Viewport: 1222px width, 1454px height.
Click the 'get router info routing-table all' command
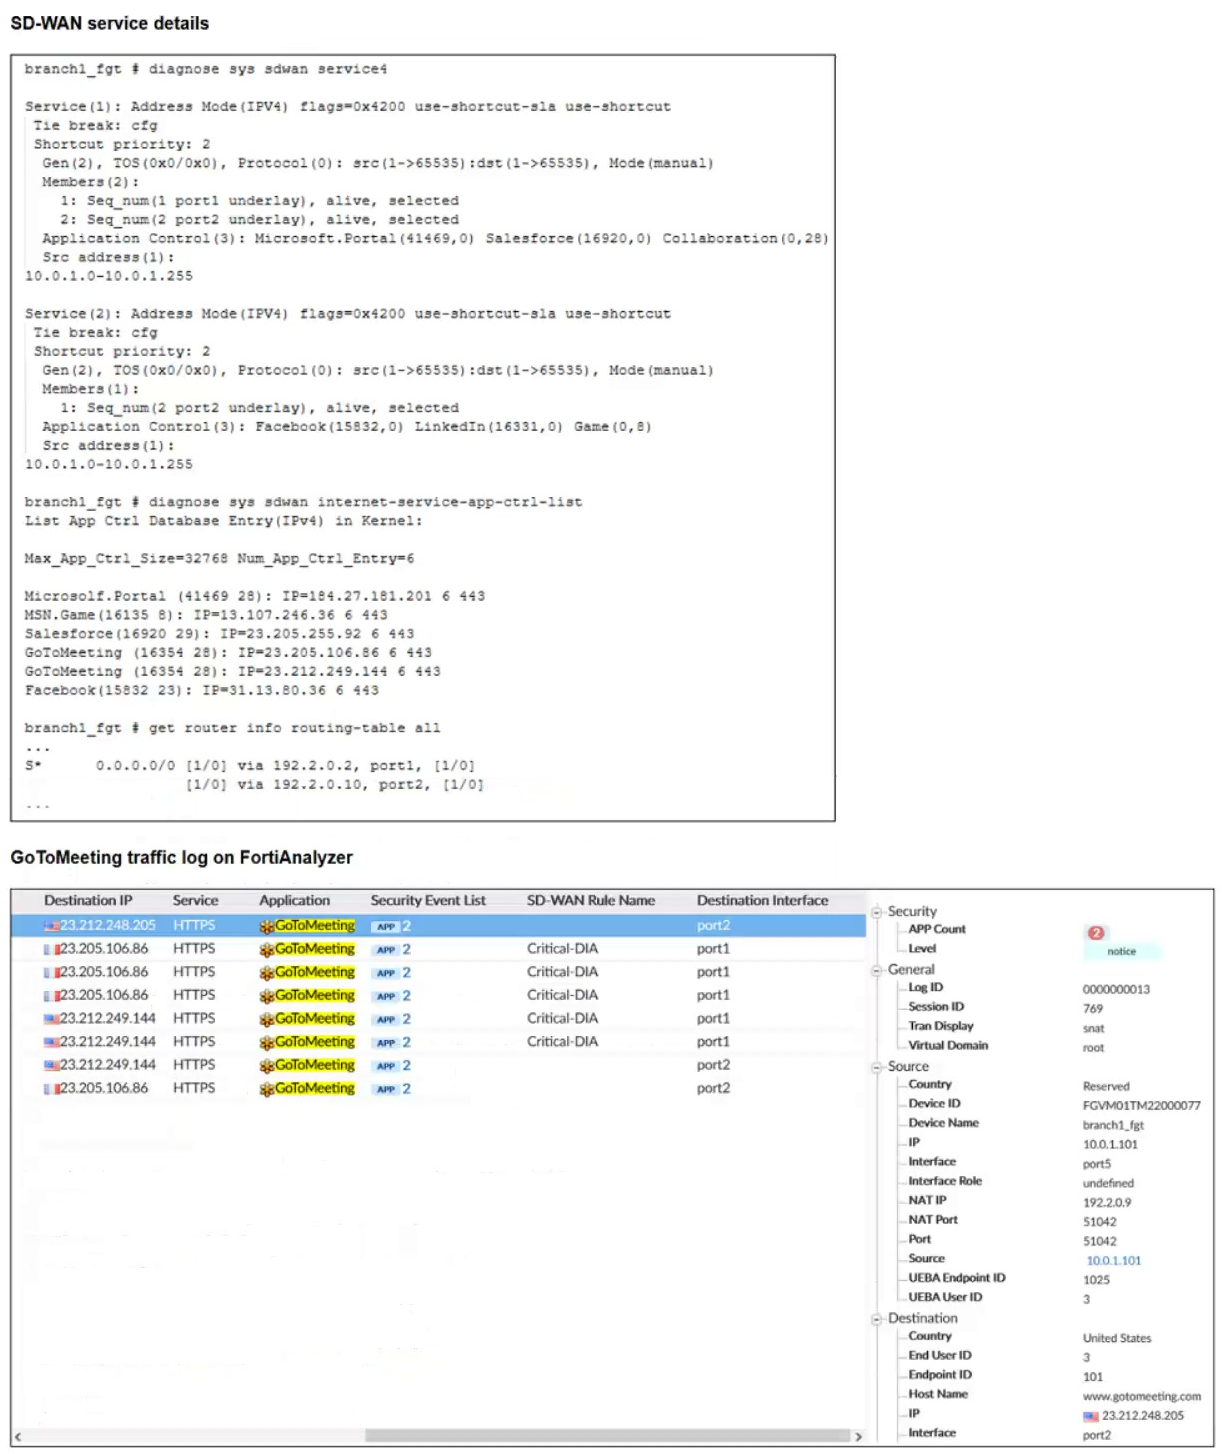point(232,728)
